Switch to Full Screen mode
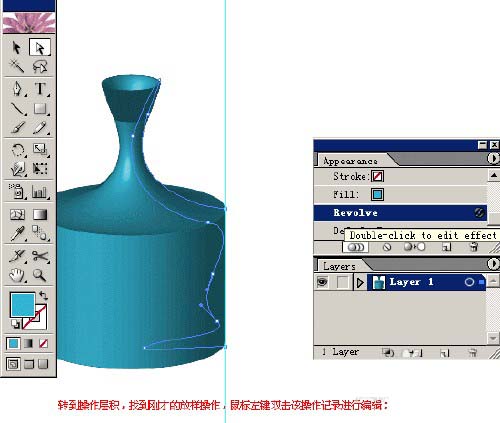 pyautogui.click(x=43, y=364)
